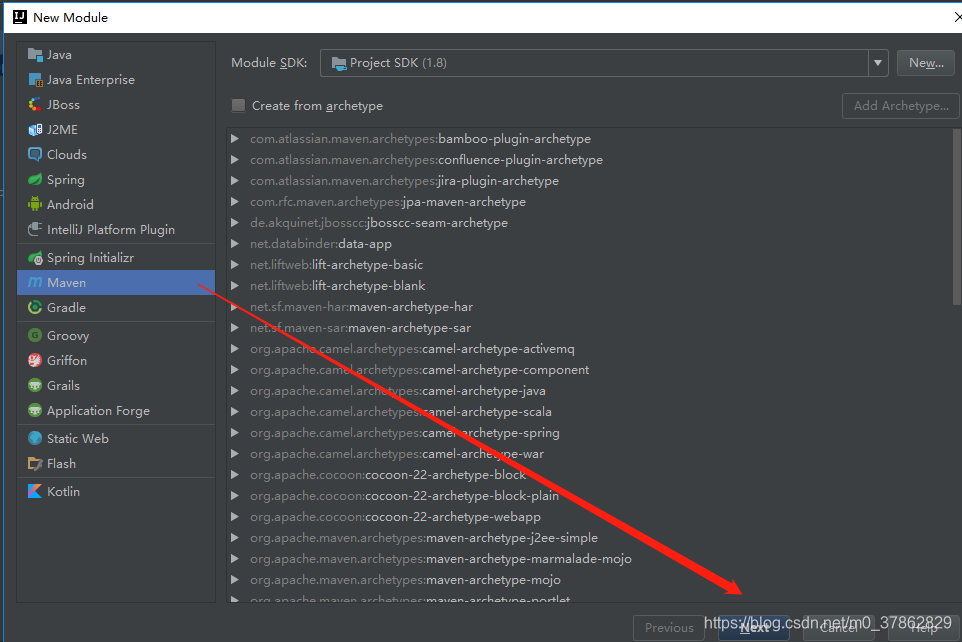Select cocoon-22-archetype-webapp row
This screenshot has width=962, height=642.
coord(589,517)
